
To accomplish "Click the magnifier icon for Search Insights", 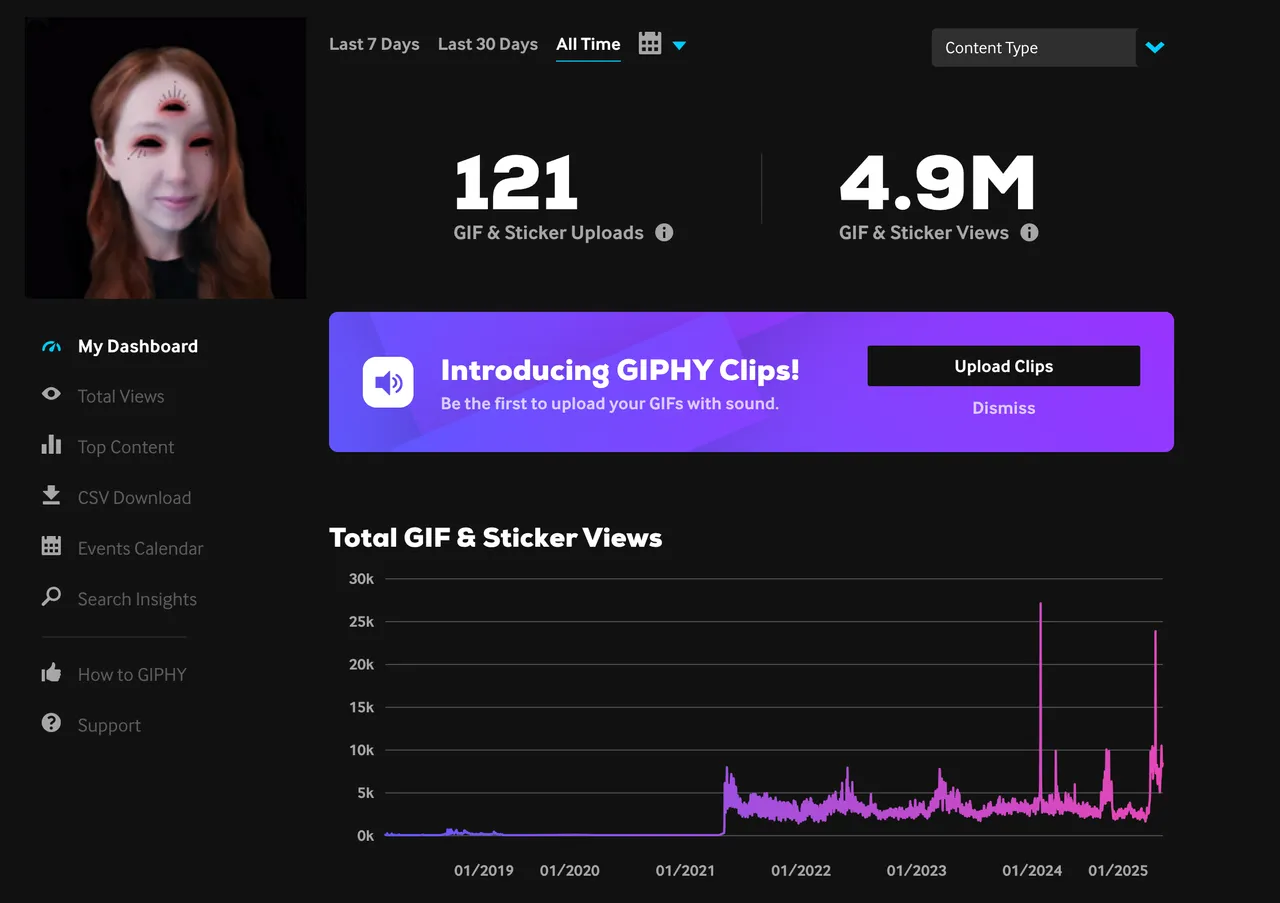I will [x=51, y=597].
